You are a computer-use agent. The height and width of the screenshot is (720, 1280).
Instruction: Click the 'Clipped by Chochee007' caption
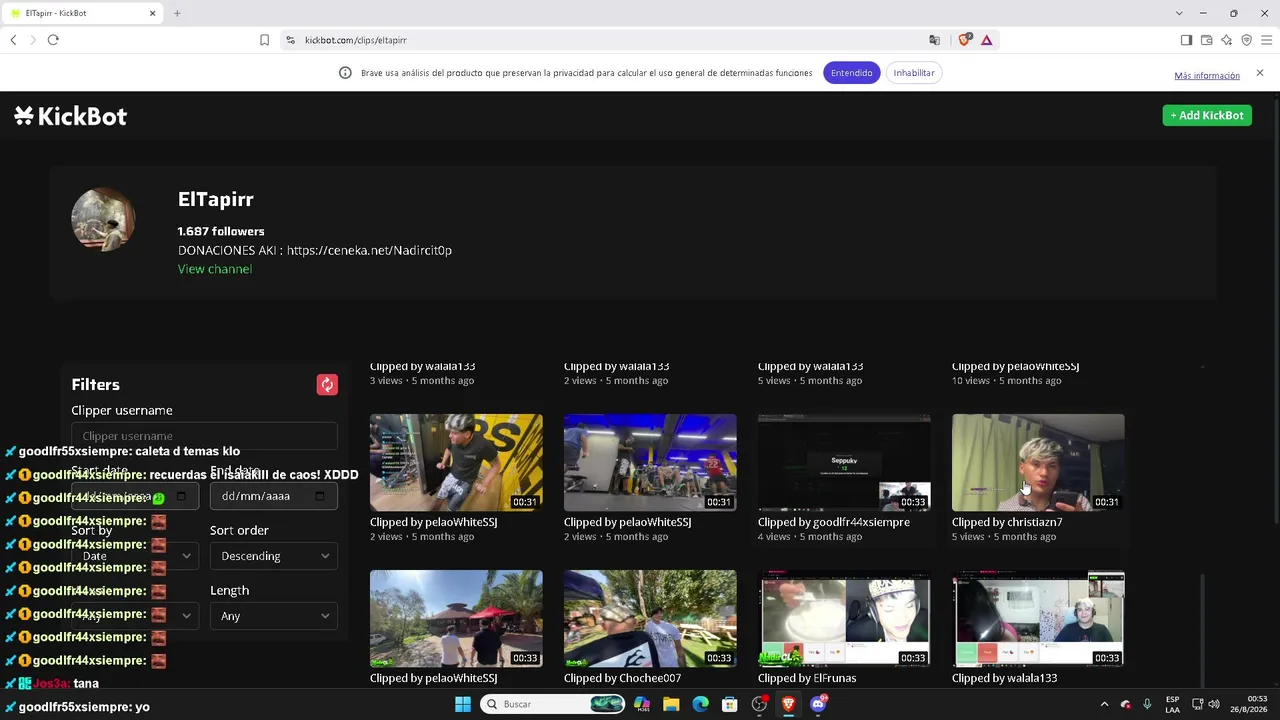coord(622,678)
